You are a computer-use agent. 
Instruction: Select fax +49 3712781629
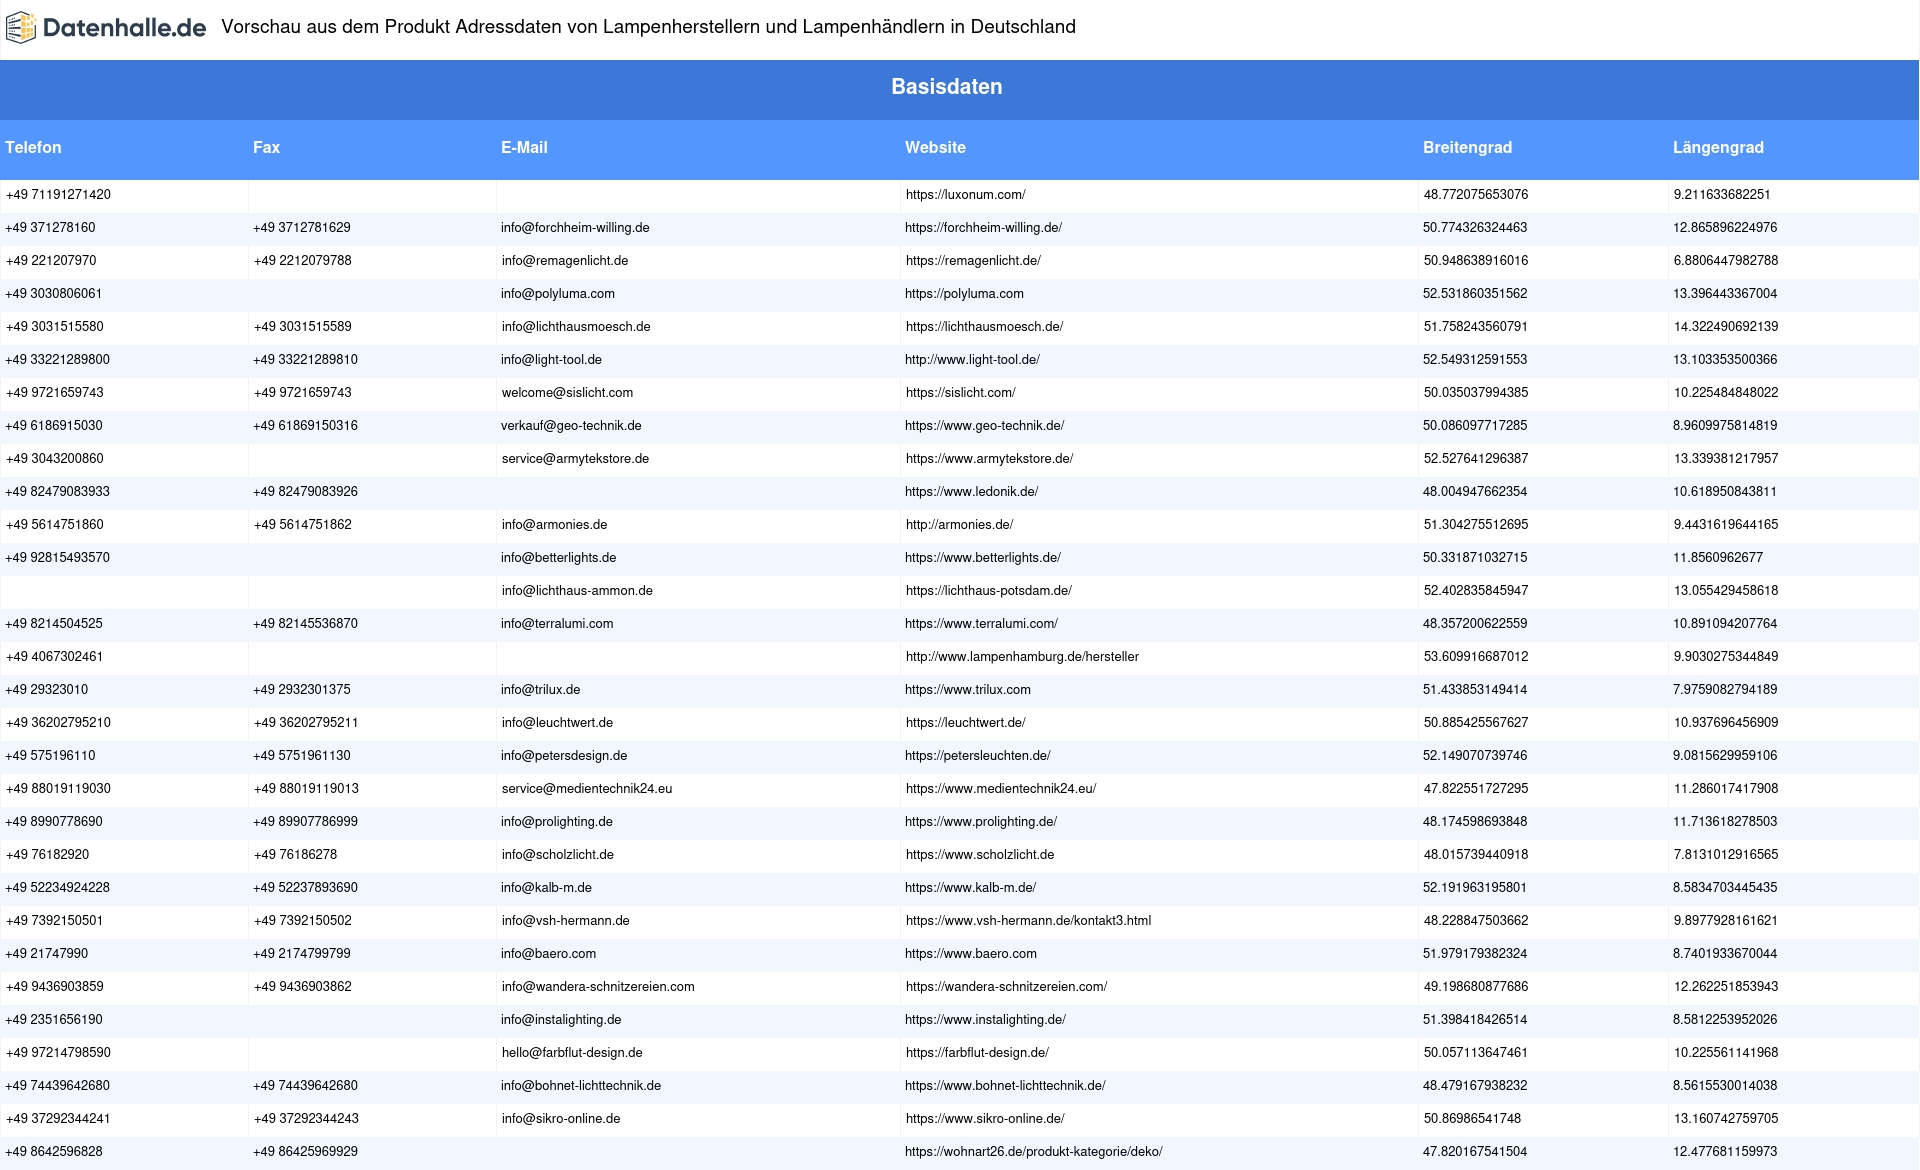pyautogui.click(x=302, y=228)
